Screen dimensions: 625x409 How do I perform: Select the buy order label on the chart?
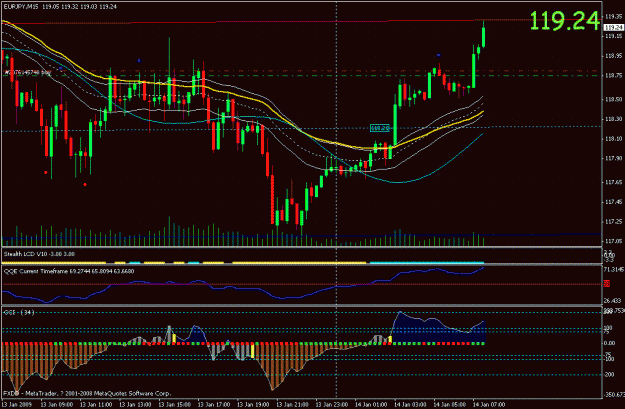[26, 73]
